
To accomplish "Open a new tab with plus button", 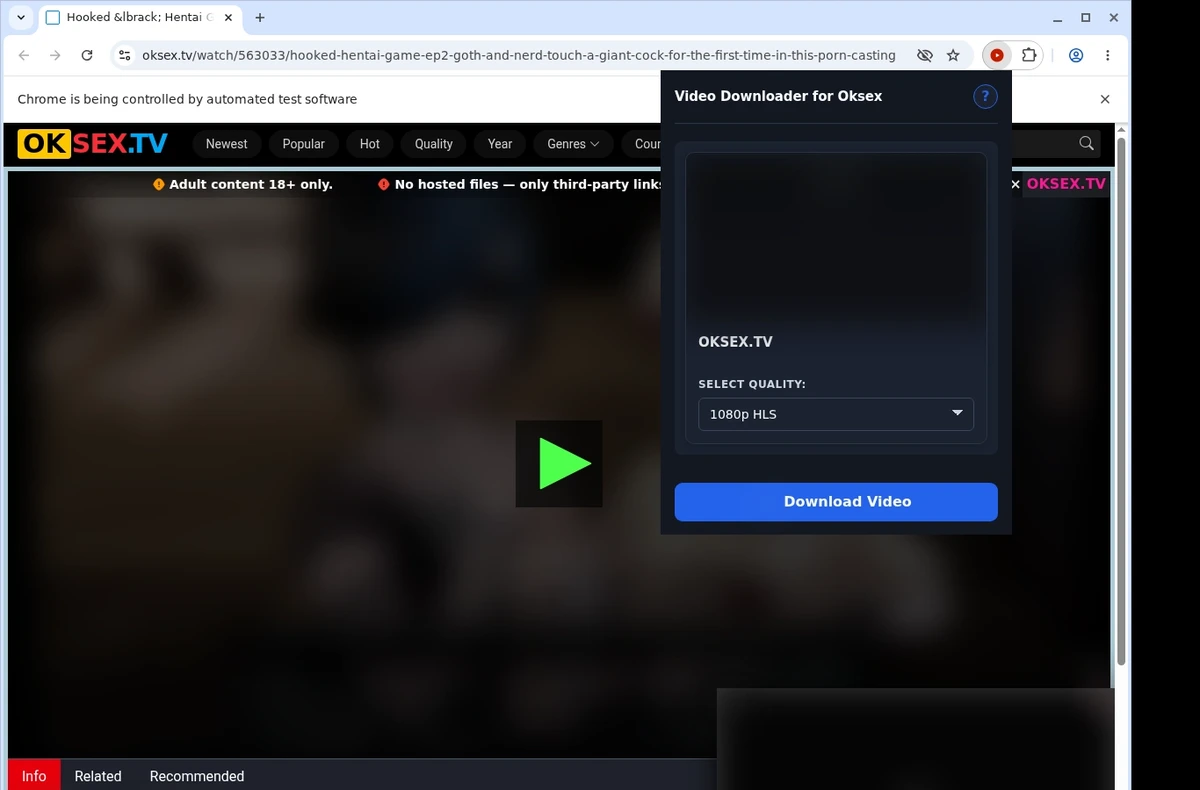I will 260,18.
